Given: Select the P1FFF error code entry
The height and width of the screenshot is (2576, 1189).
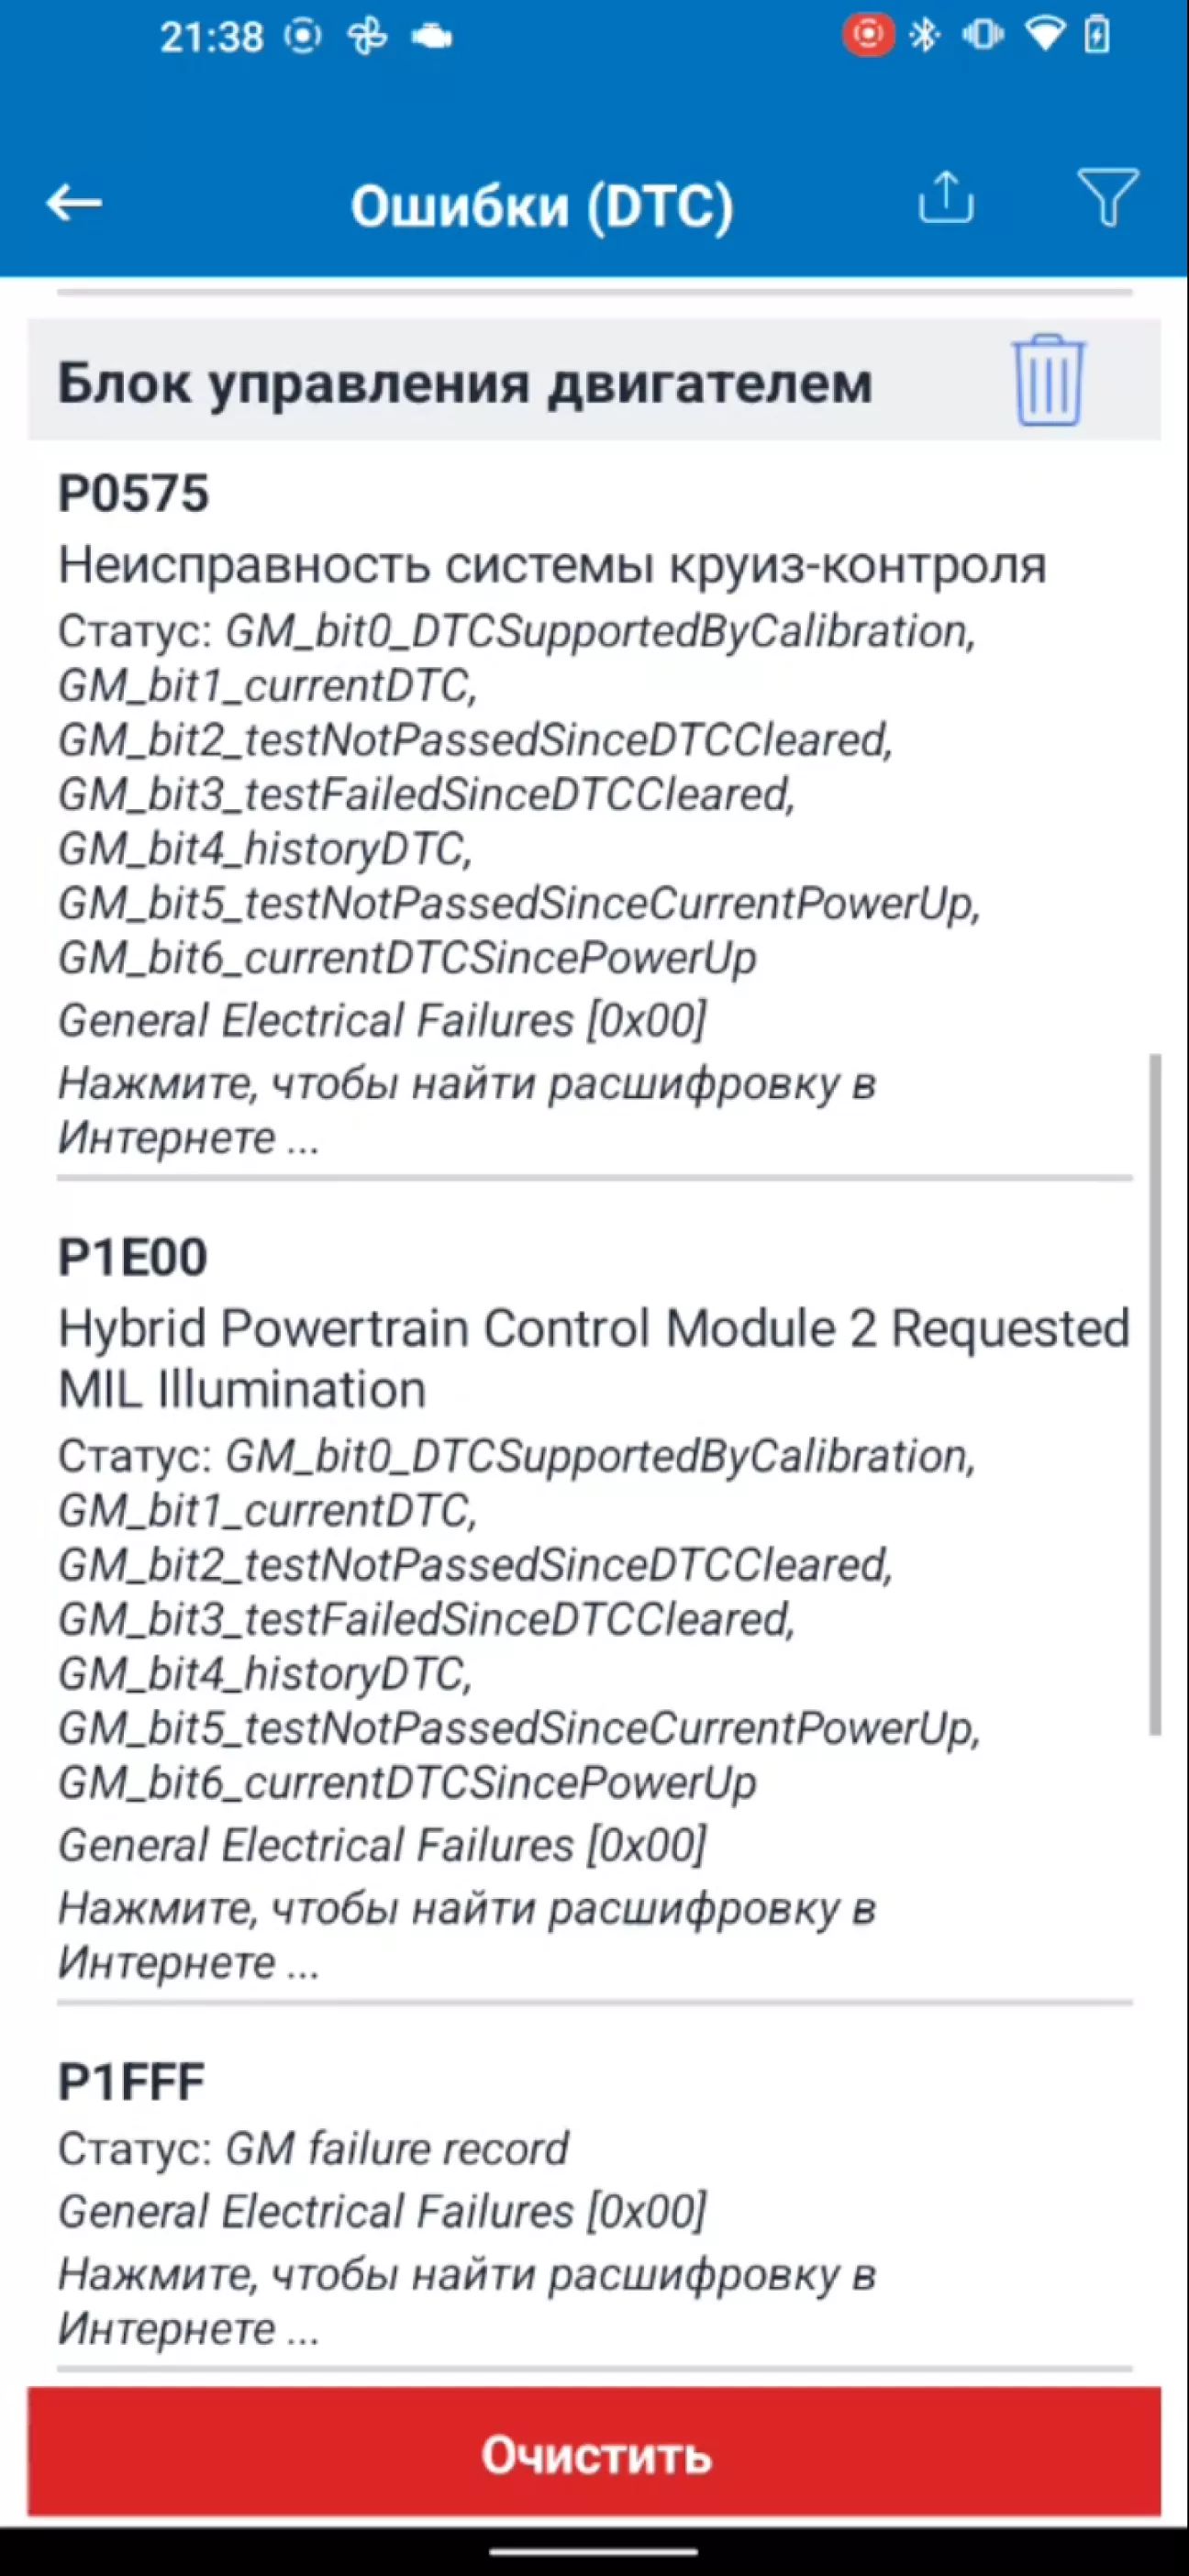Looking at the screenshot, I should 131,2082.
